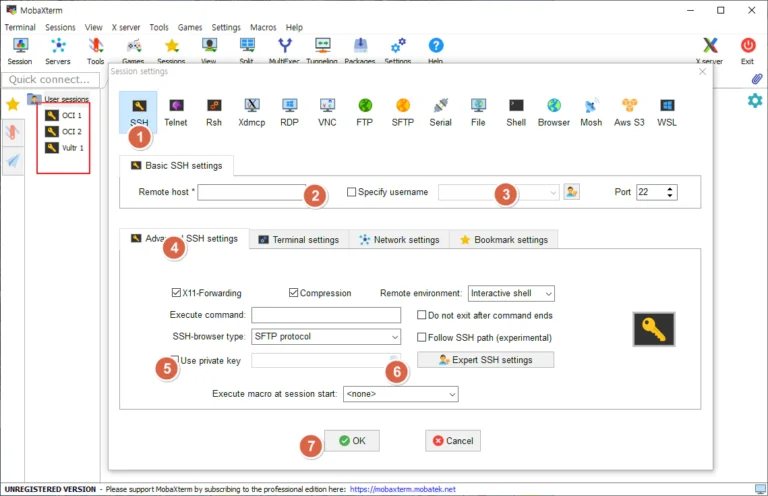Select the Telnet session type
This screenshot has width=768, height=496.
pos(176,112)
